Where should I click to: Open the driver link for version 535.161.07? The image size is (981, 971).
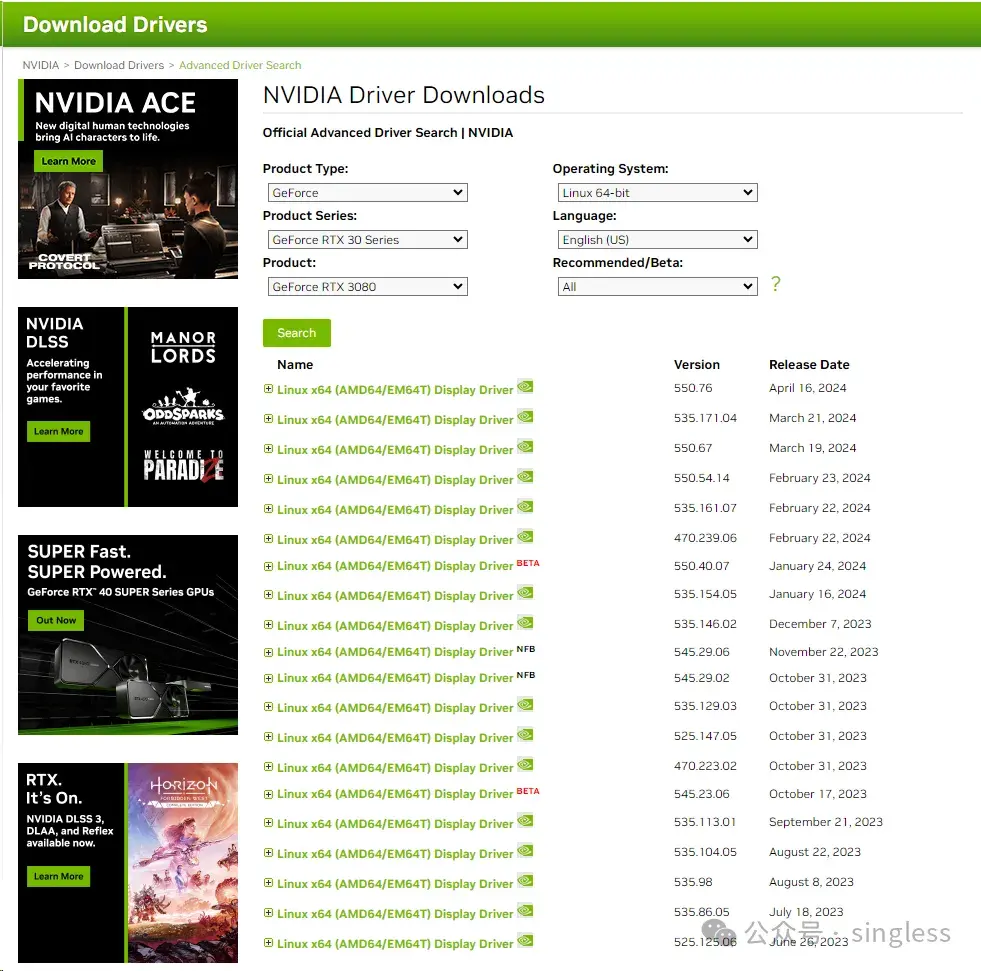click(x=395, y=510)
